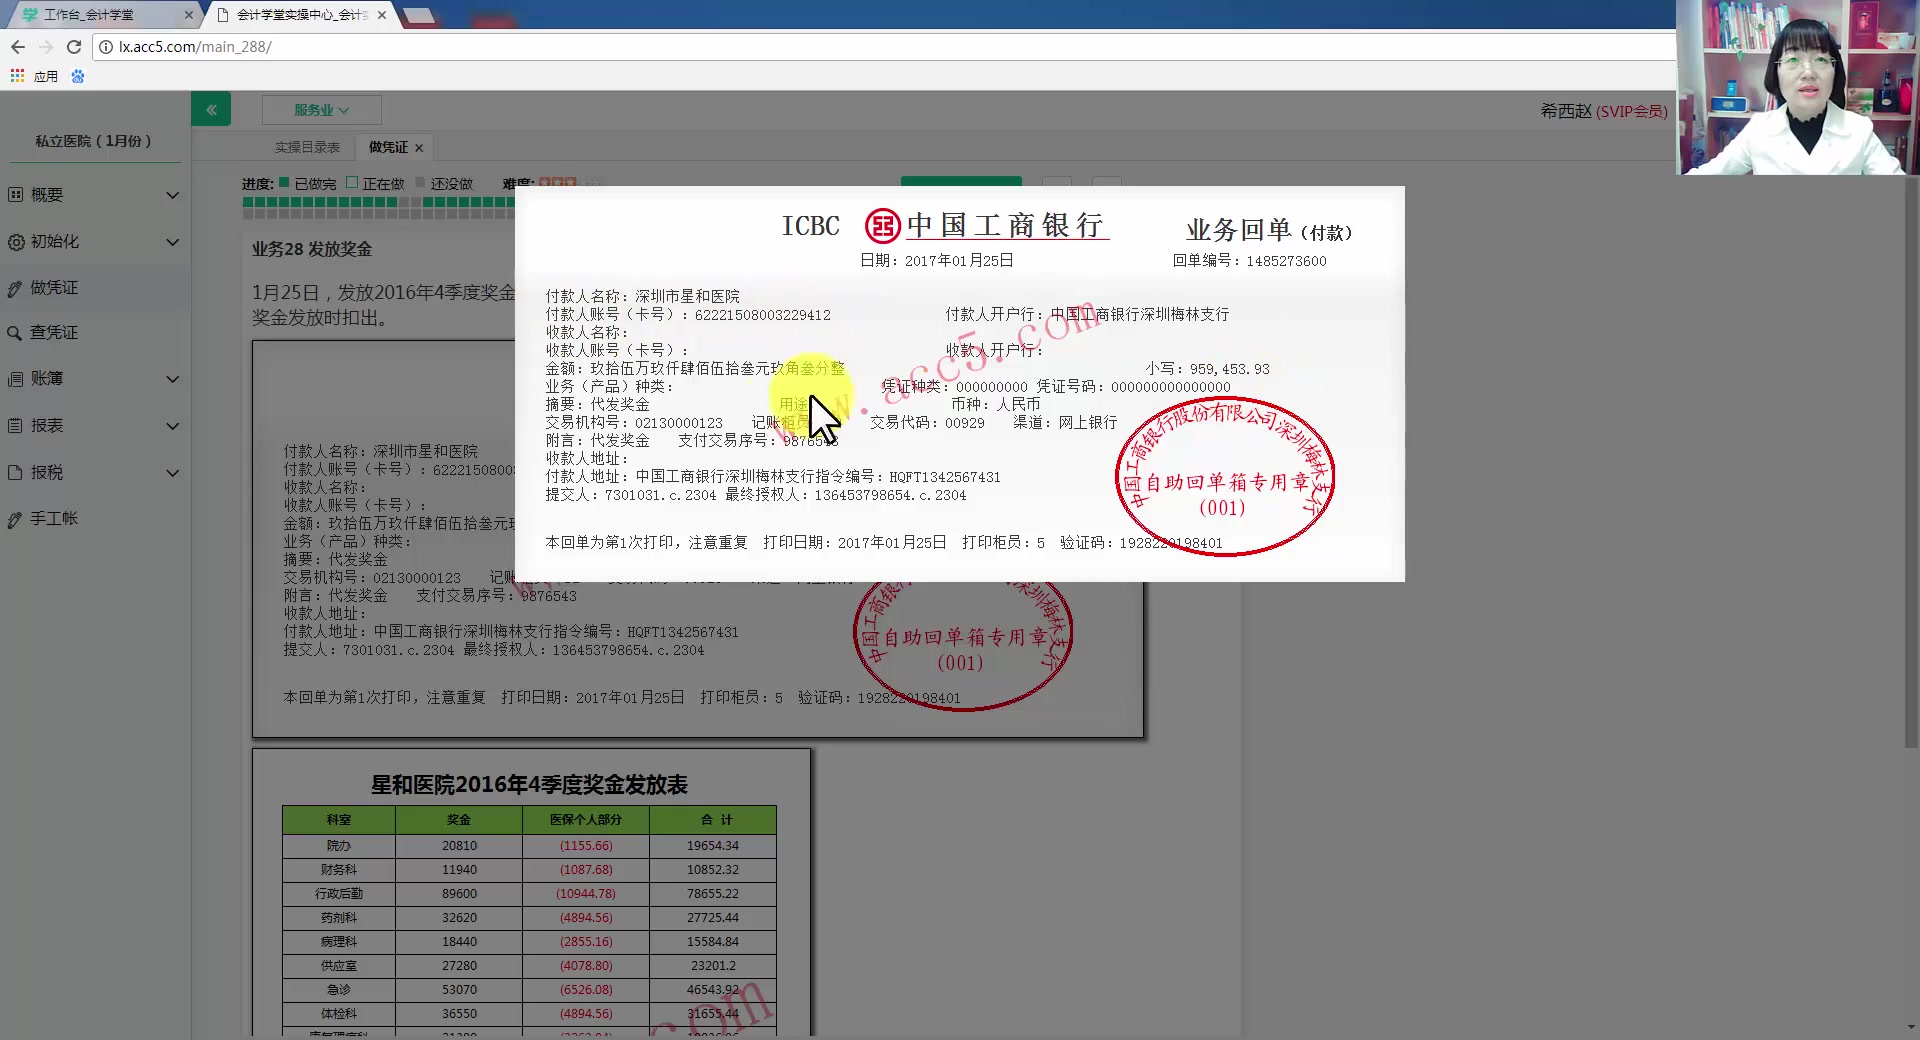The height and width of the screenshot is (1040, 1920).
Task: Click the 星和医院2016年4季度奖金发放表 image
Action: coord(531,892)
